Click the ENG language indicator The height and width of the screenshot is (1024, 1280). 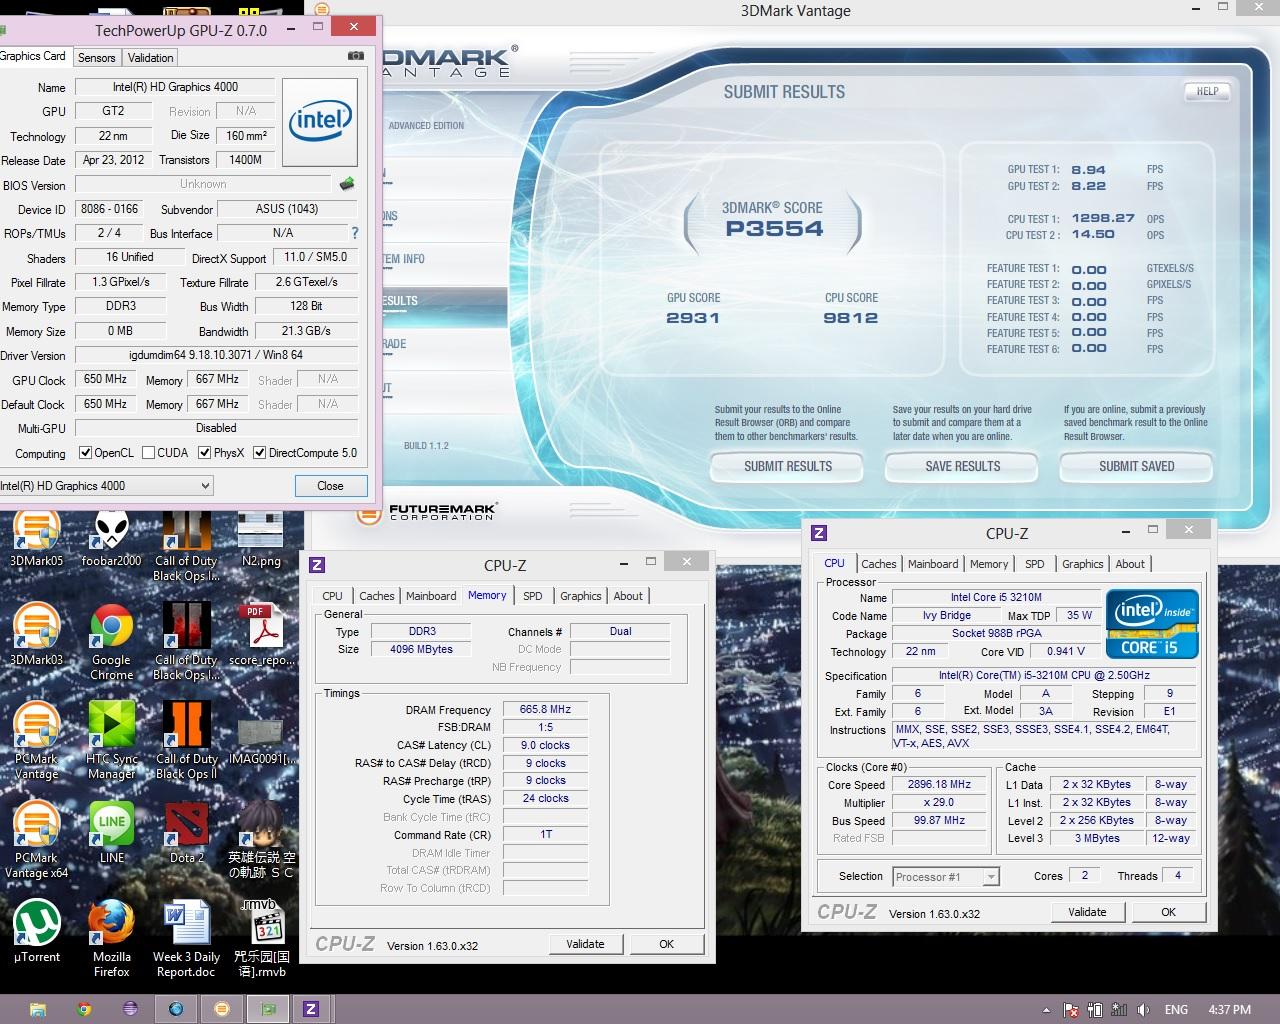tap(1176, 1010)
